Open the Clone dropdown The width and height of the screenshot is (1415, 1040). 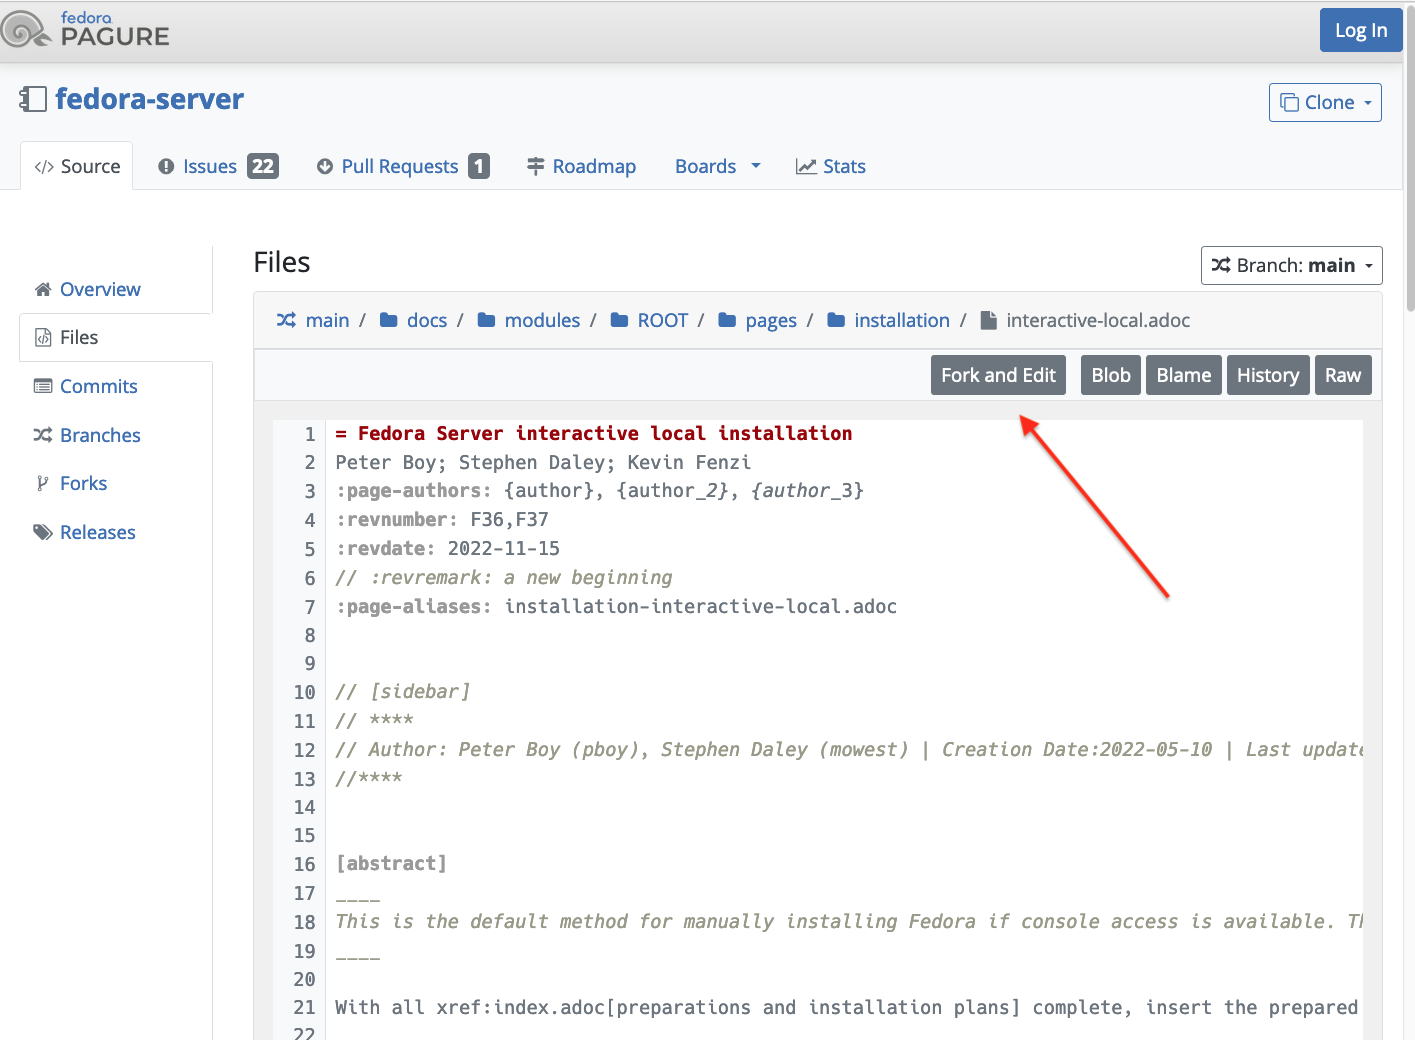click(x=1325, y=103)
